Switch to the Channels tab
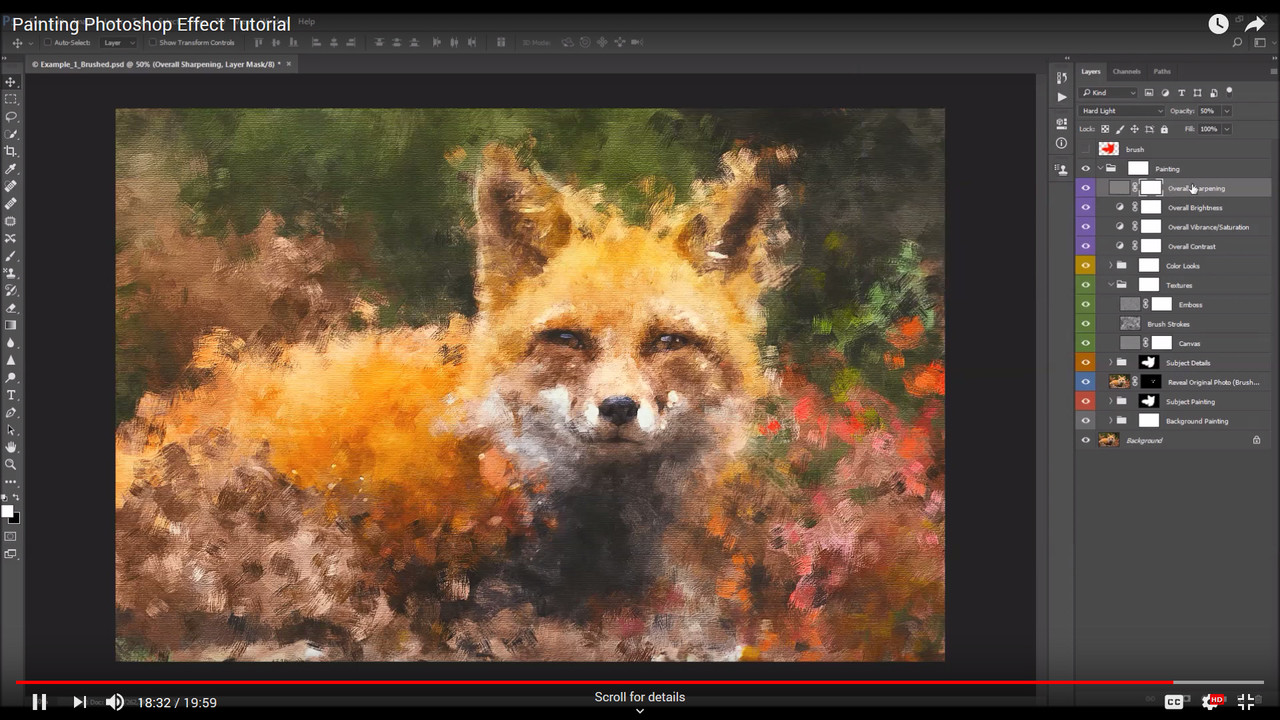1280x720 pixels. coord(1126,71)
